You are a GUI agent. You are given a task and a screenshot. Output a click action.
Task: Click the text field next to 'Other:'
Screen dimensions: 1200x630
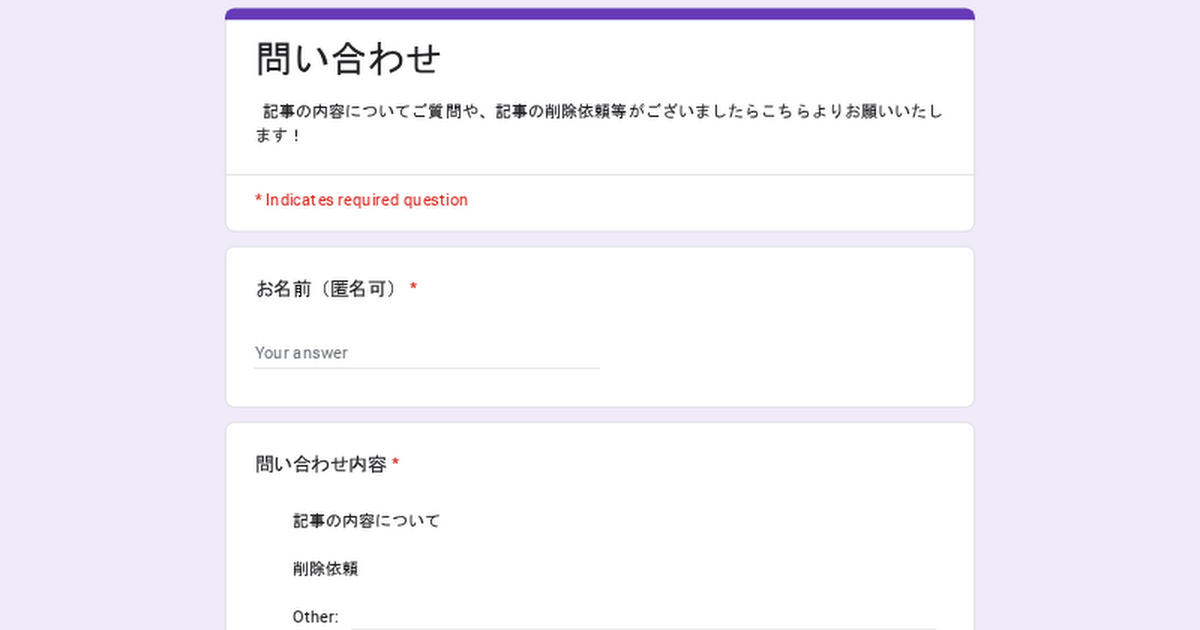640,616
